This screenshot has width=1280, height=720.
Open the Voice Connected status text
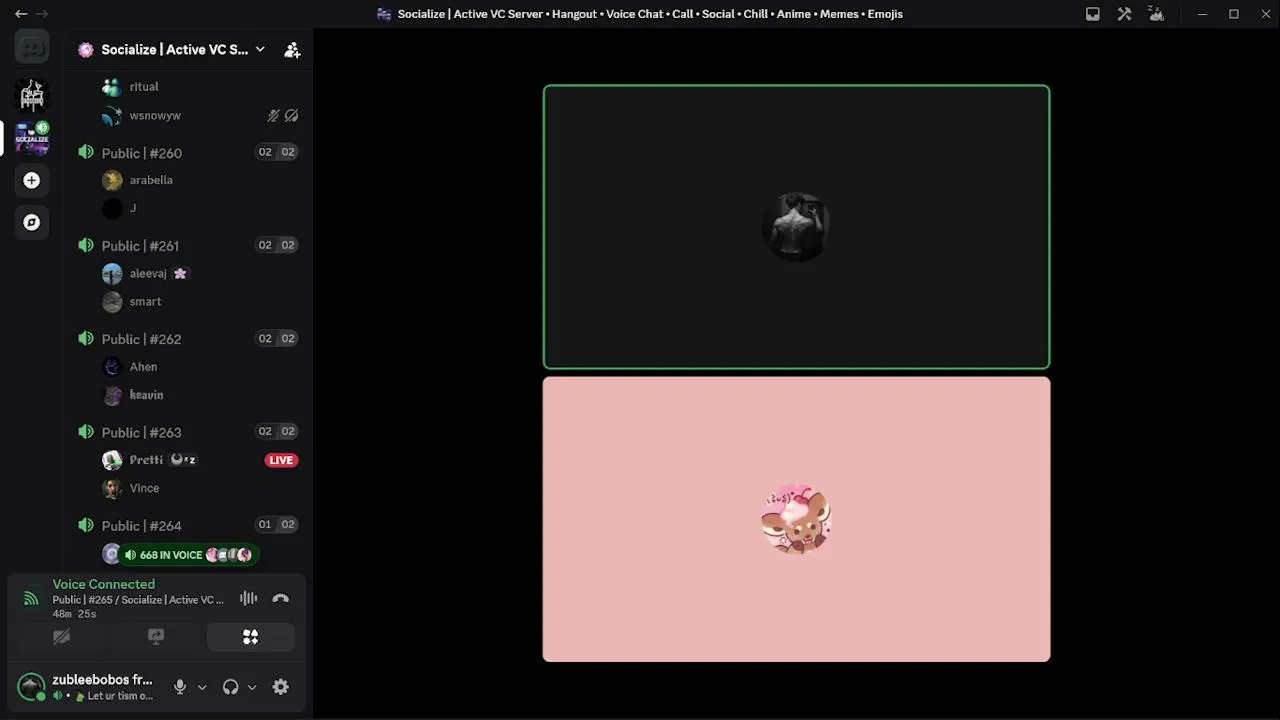tap(104, 584)
